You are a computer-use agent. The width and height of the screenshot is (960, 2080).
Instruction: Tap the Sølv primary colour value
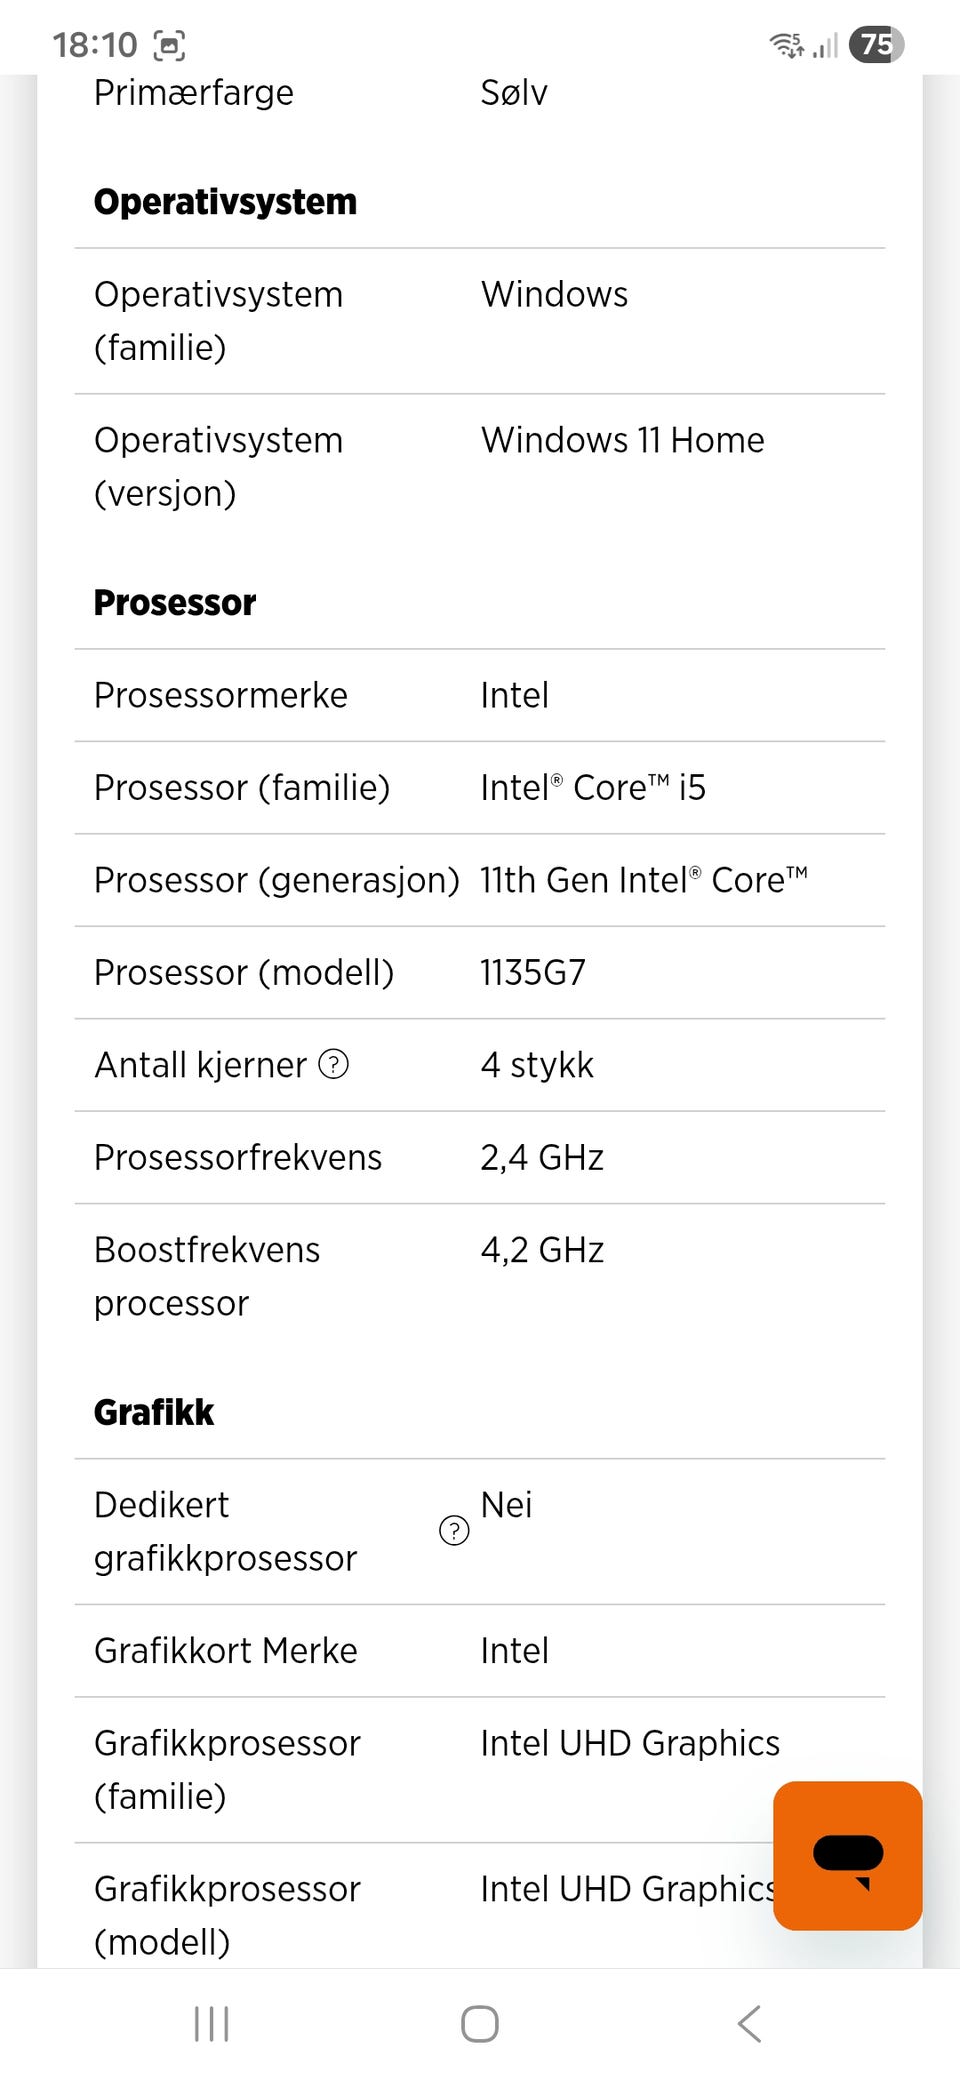[514, 93]
